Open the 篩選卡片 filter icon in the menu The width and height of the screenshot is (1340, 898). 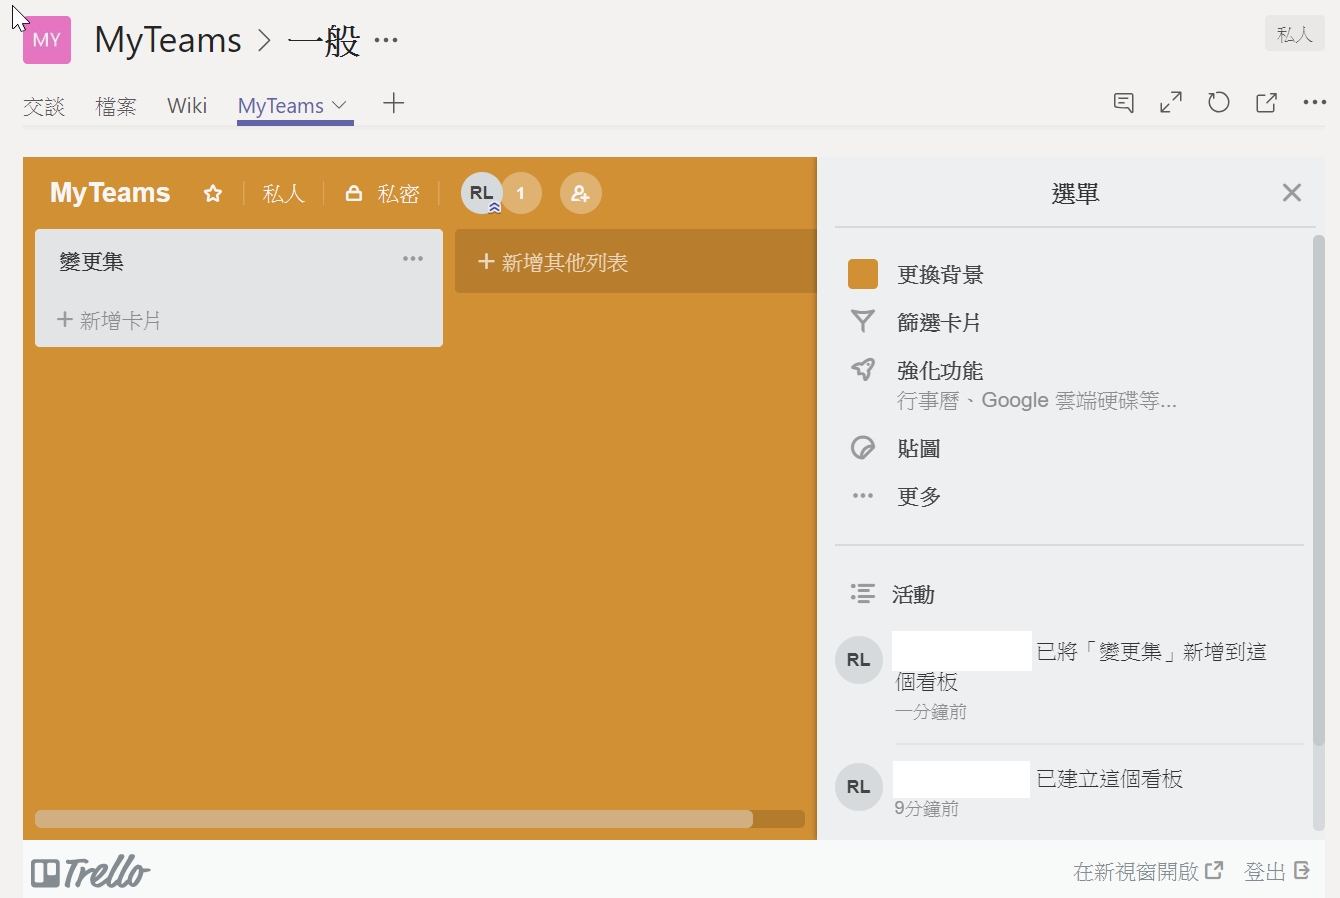[862, 321]
